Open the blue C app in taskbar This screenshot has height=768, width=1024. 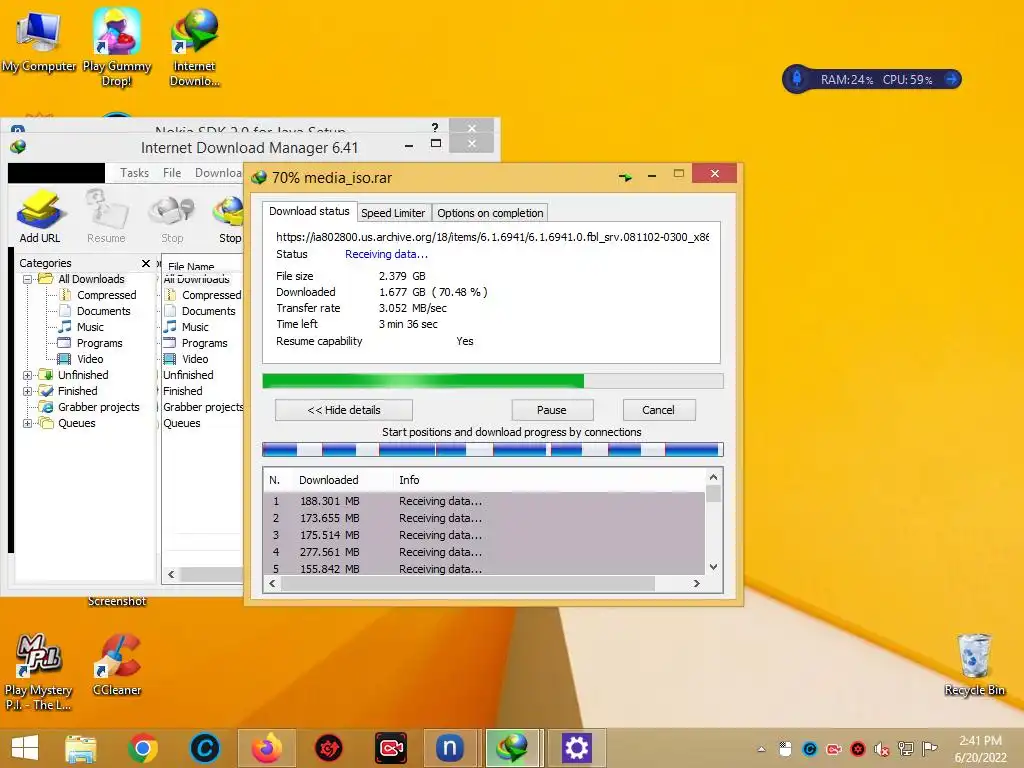[204, 748]
